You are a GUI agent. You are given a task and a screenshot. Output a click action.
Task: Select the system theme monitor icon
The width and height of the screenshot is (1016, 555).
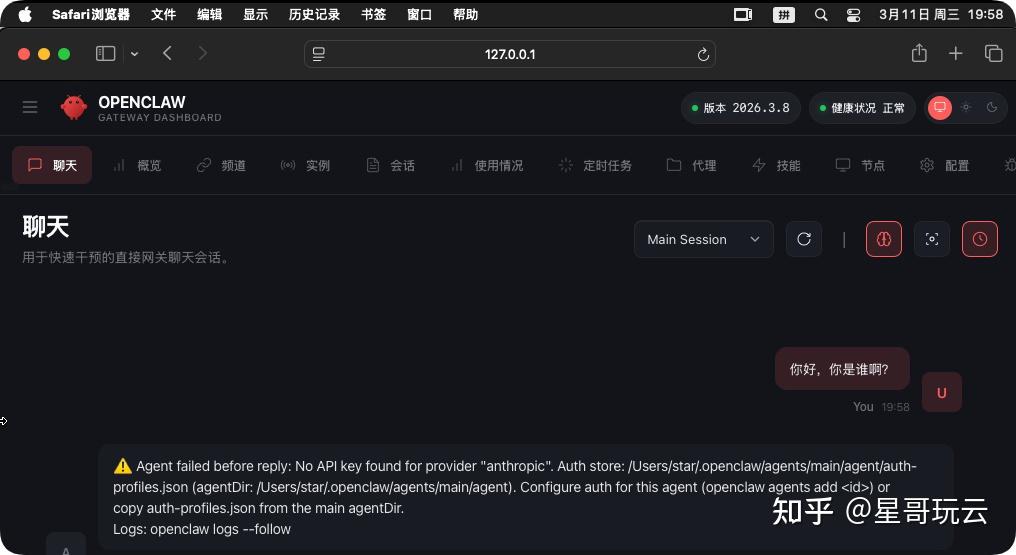(940, 108)
